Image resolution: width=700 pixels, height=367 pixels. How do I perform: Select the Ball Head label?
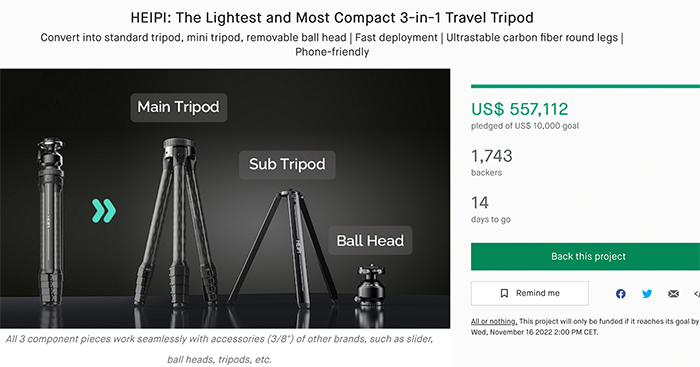[370, 241]
